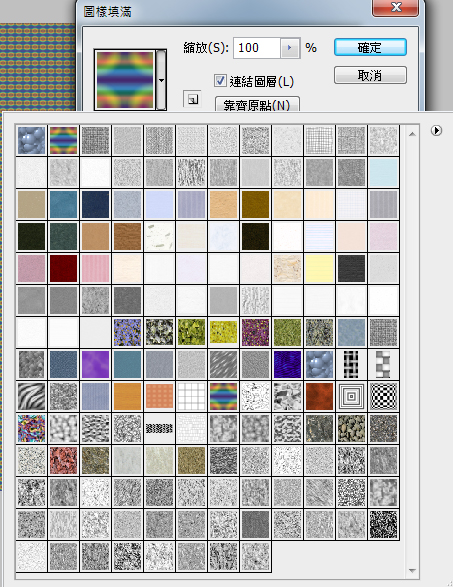Click the 靠齊原點(N) button
This screenshot has height=587, width=453.
(x=257, y=104)
